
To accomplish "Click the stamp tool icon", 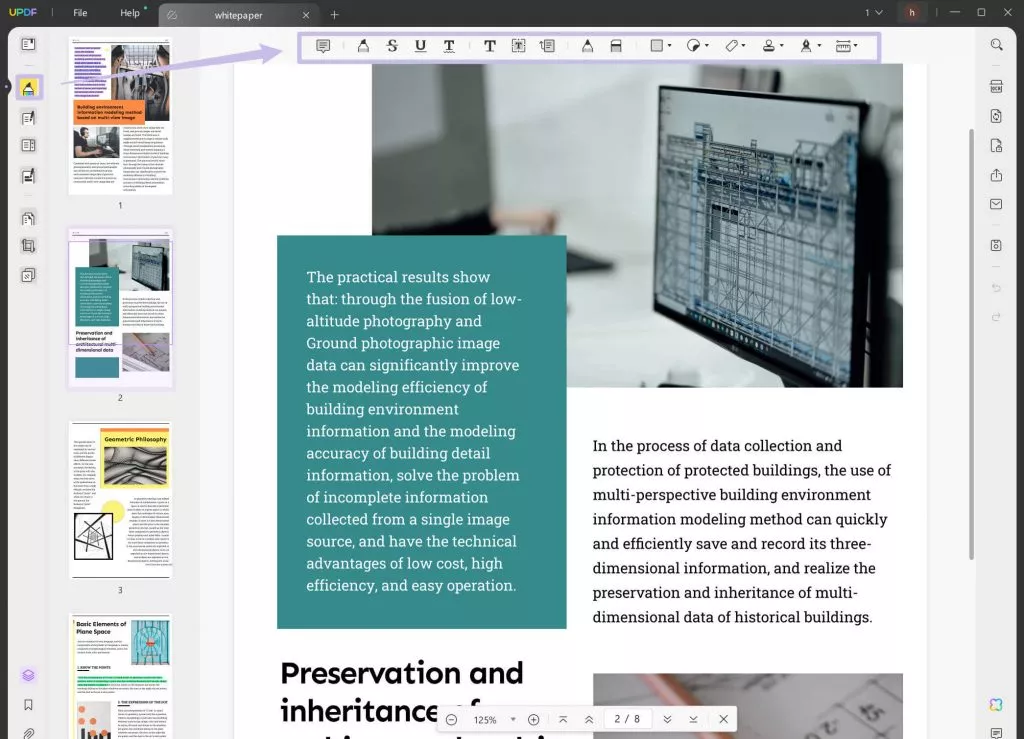I will pyautogui.click(x=769, y=46).
